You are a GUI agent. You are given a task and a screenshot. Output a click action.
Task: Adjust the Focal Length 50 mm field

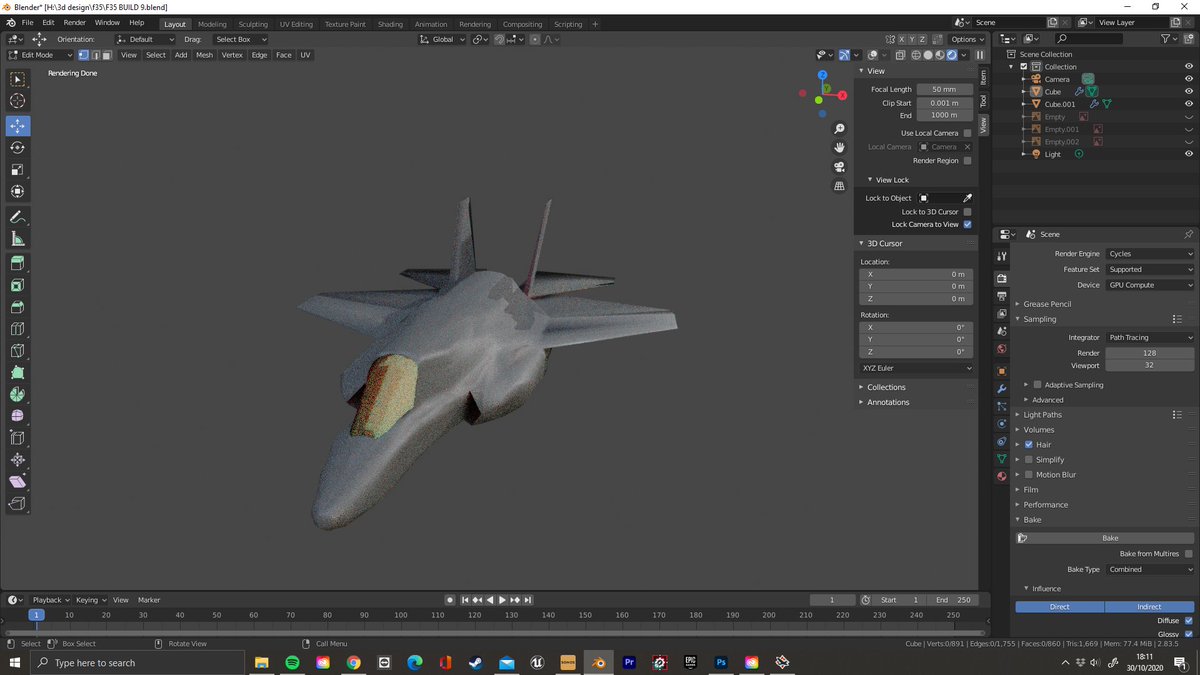(x=944, y=89)
